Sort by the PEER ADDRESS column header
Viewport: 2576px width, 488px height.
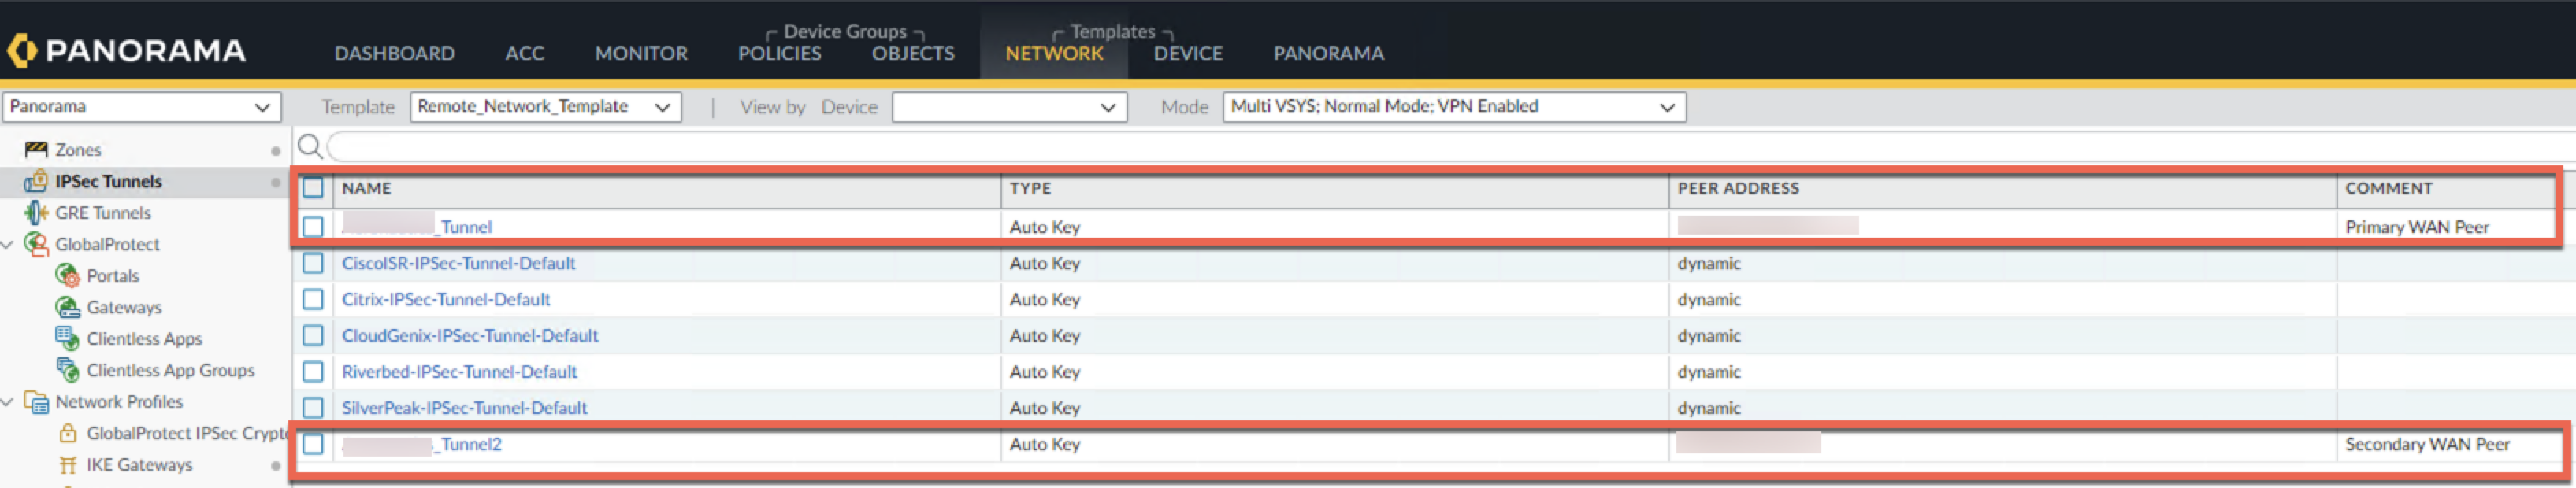1738,188
